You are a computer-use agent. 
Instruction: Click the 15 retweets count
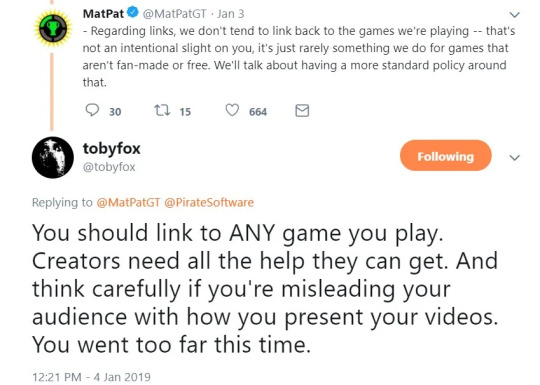(x=185, y=112)
